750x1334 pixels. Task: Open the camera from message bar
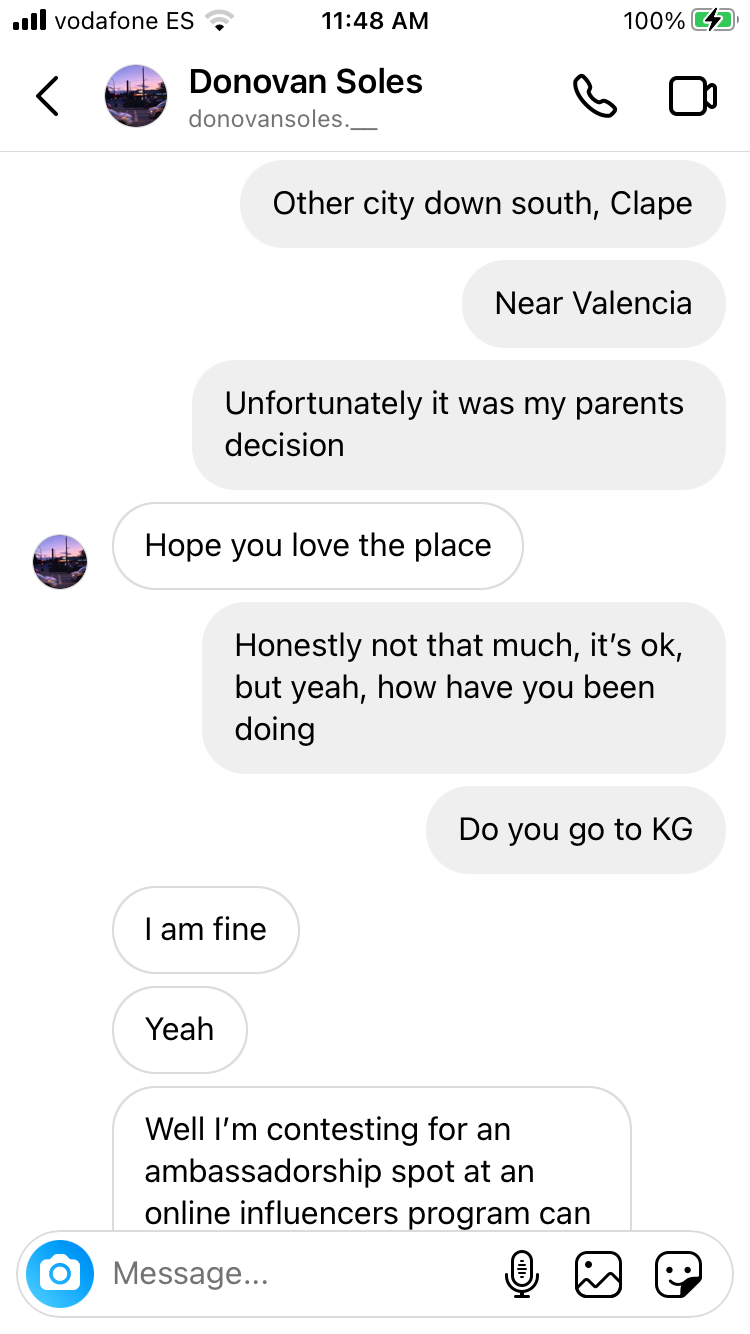pos(60,1273)
